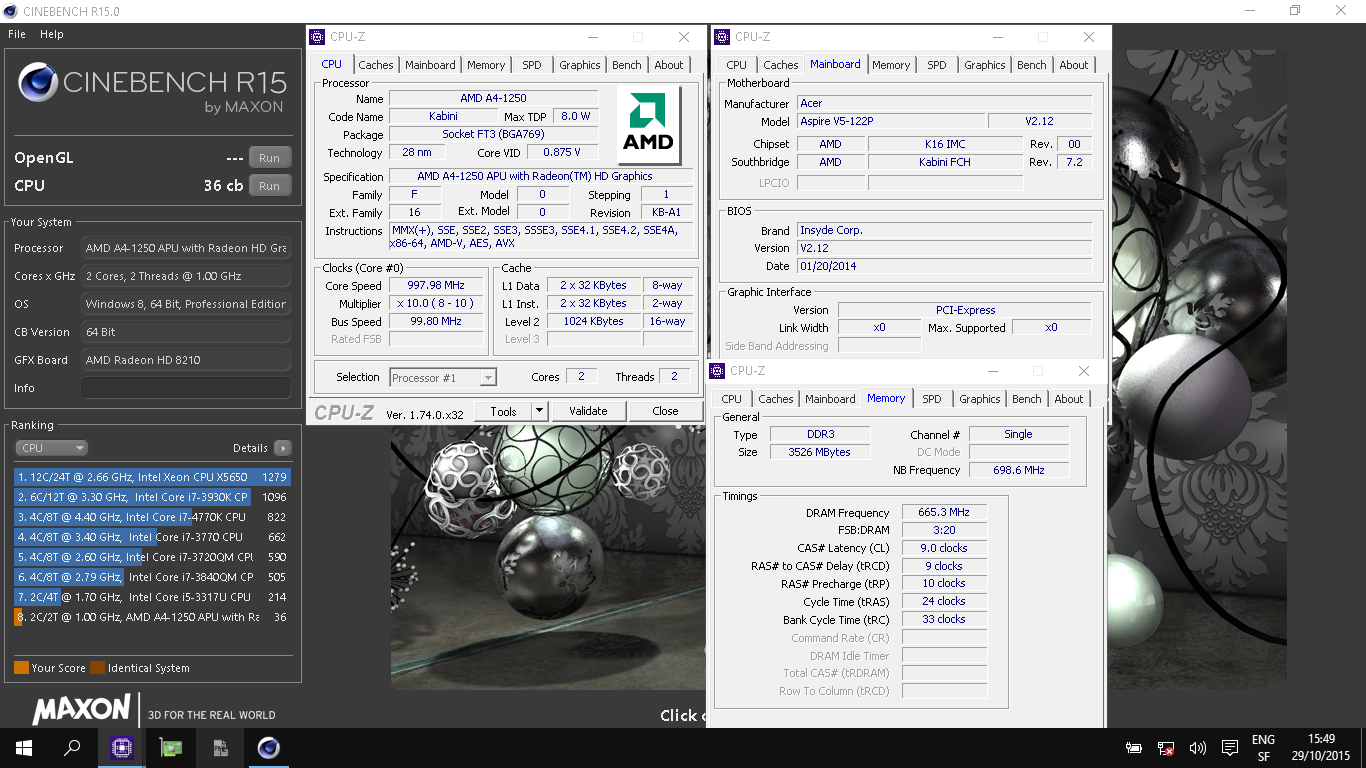Open the green graphics card taskbar icon
This screenshot has height=768, width=1366.
click(171, 747)
